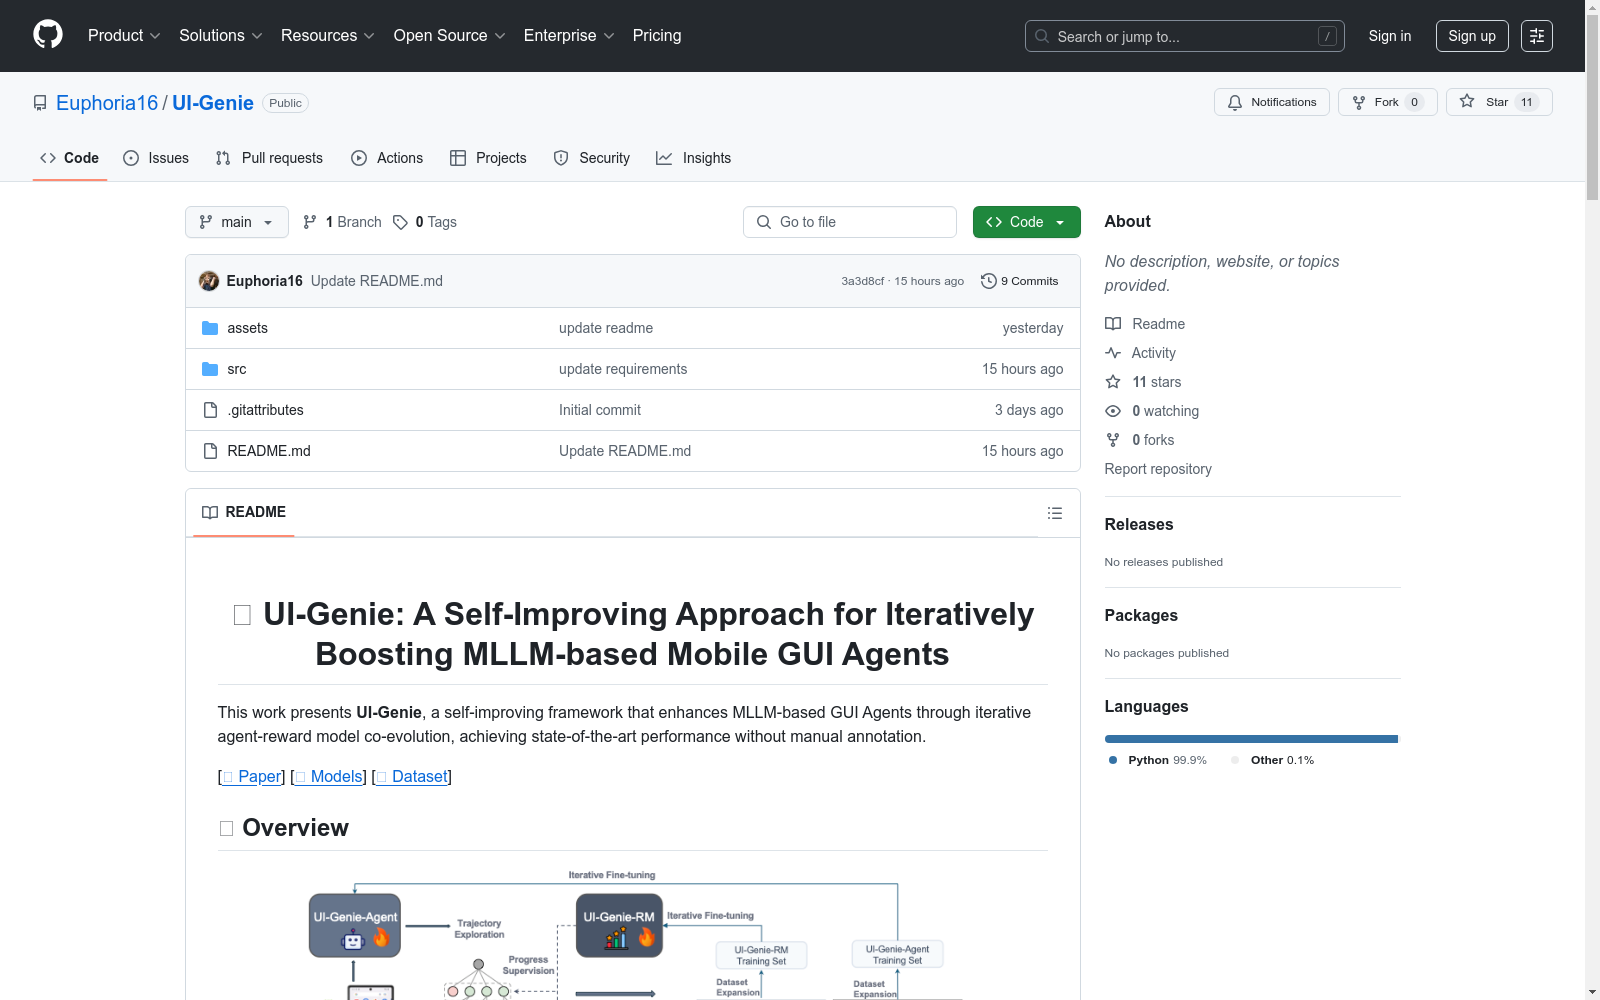Screen dimensions: 1600x1000
Task: Click the Search or jump to field
Action: [1185, 36]
